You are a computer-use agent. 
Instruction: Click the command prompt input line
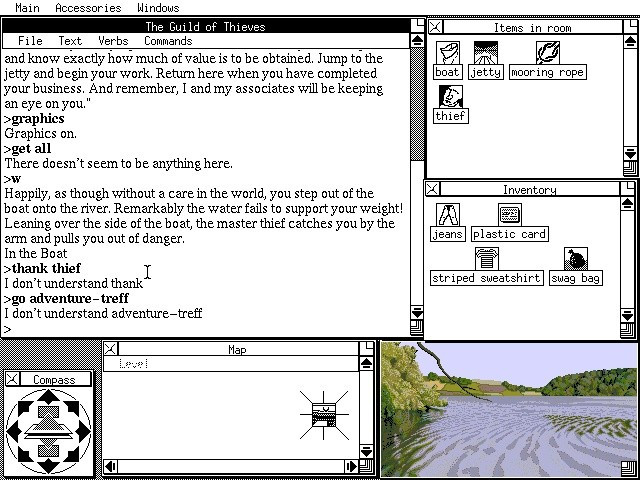pyautogui.click(x=206, y=329)
